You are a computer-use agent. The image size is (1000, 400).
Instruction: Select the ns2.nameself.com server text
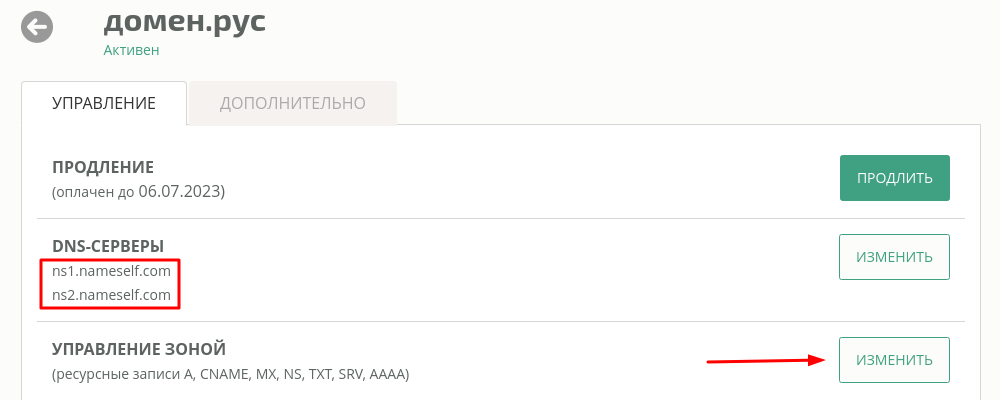tap(112, 295)
